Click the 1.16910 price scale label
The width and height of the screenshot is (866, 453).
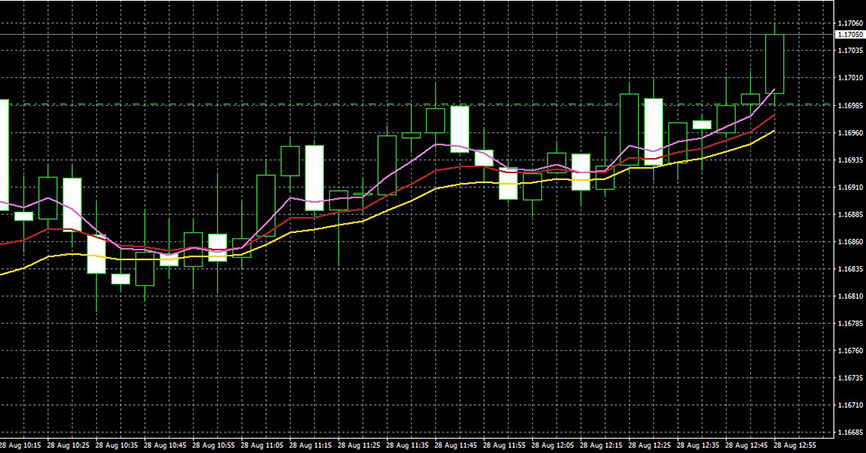point(849,187)
